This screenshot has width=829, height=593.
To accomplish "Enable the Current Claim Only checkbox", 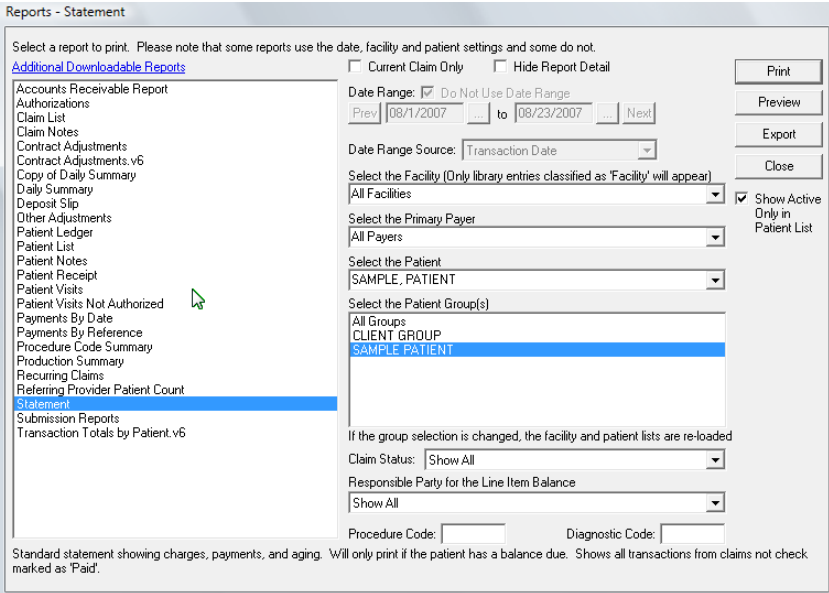I will [355, 65].
